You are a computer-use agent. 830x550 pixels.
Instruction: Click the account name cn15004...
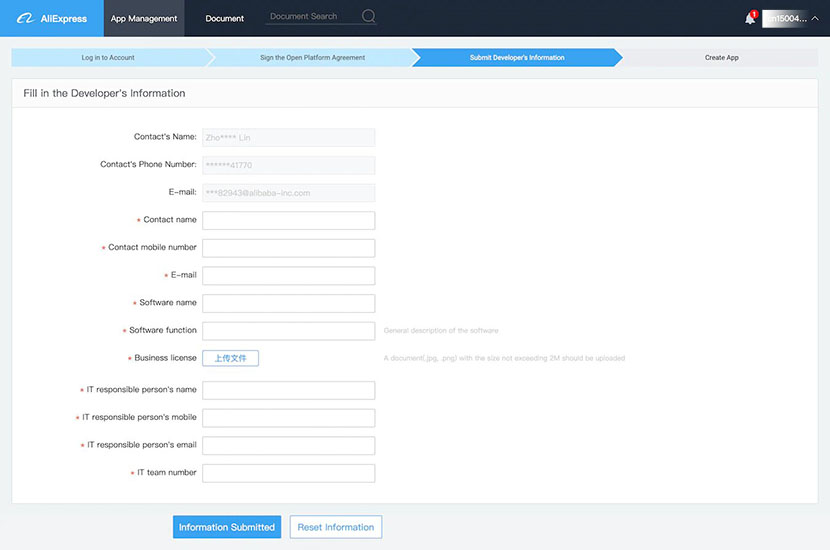click(x=785, y=19)
